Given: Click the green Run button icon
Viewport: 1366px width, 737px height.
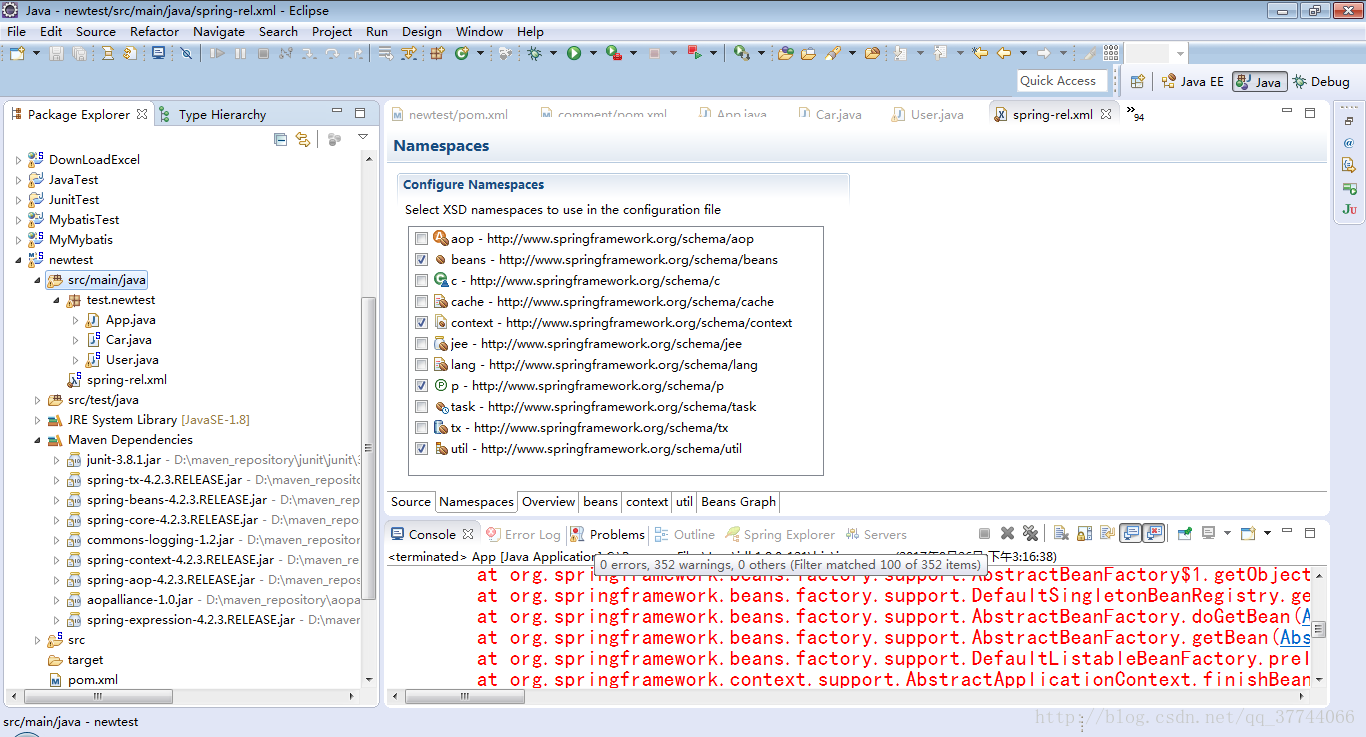Looking at the screenshot, I should click(574, 53).
